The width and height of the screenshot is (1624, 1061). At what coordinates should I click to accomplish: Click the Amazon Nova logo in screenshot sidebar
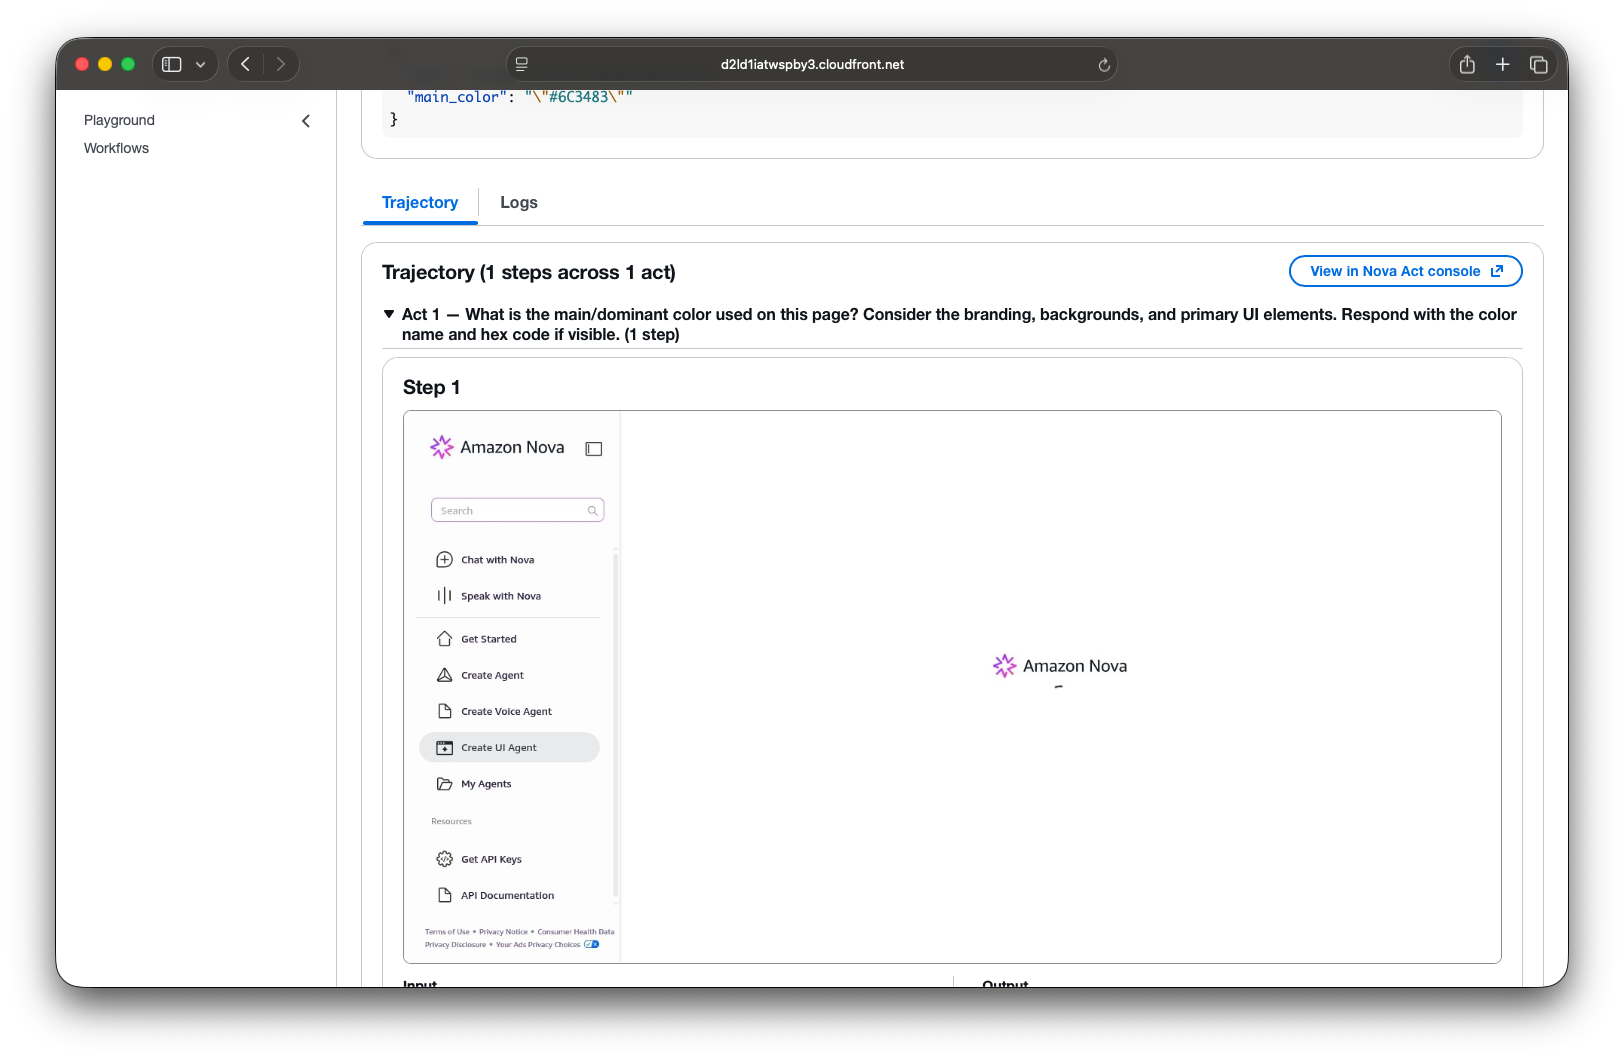point(441,447)
